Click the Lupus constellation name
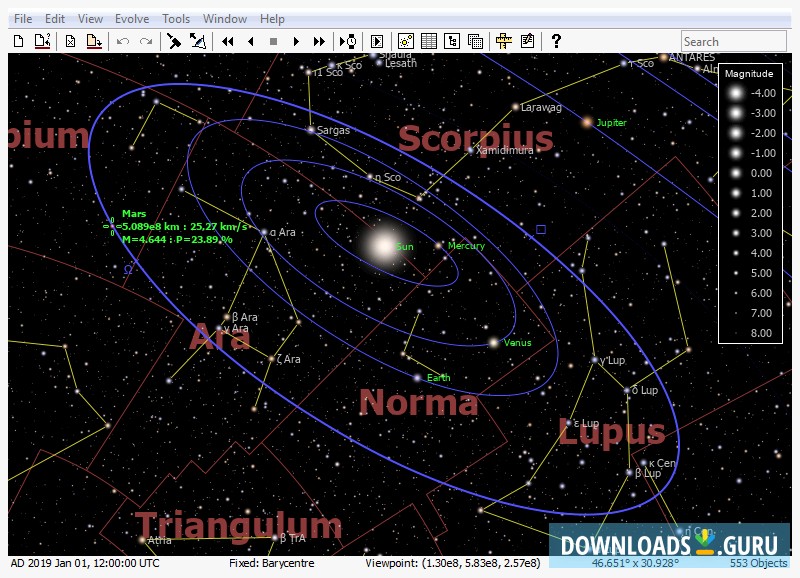Viewport: 800px width, 578px height. [612, 432]
